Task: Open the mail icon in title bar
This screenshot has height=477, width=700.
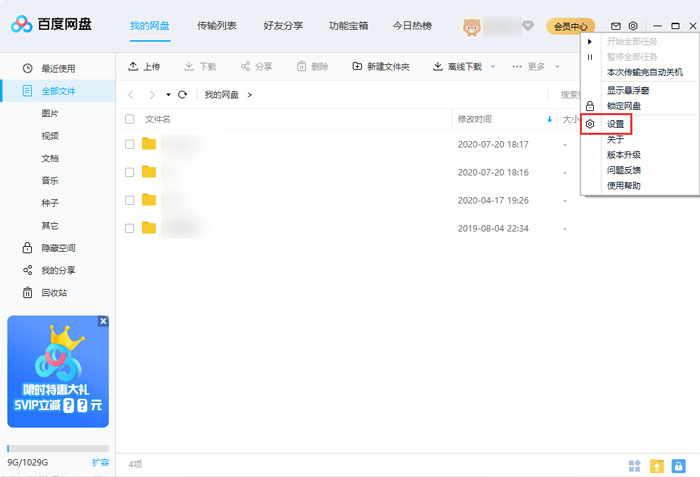Action: coord(616,25)
